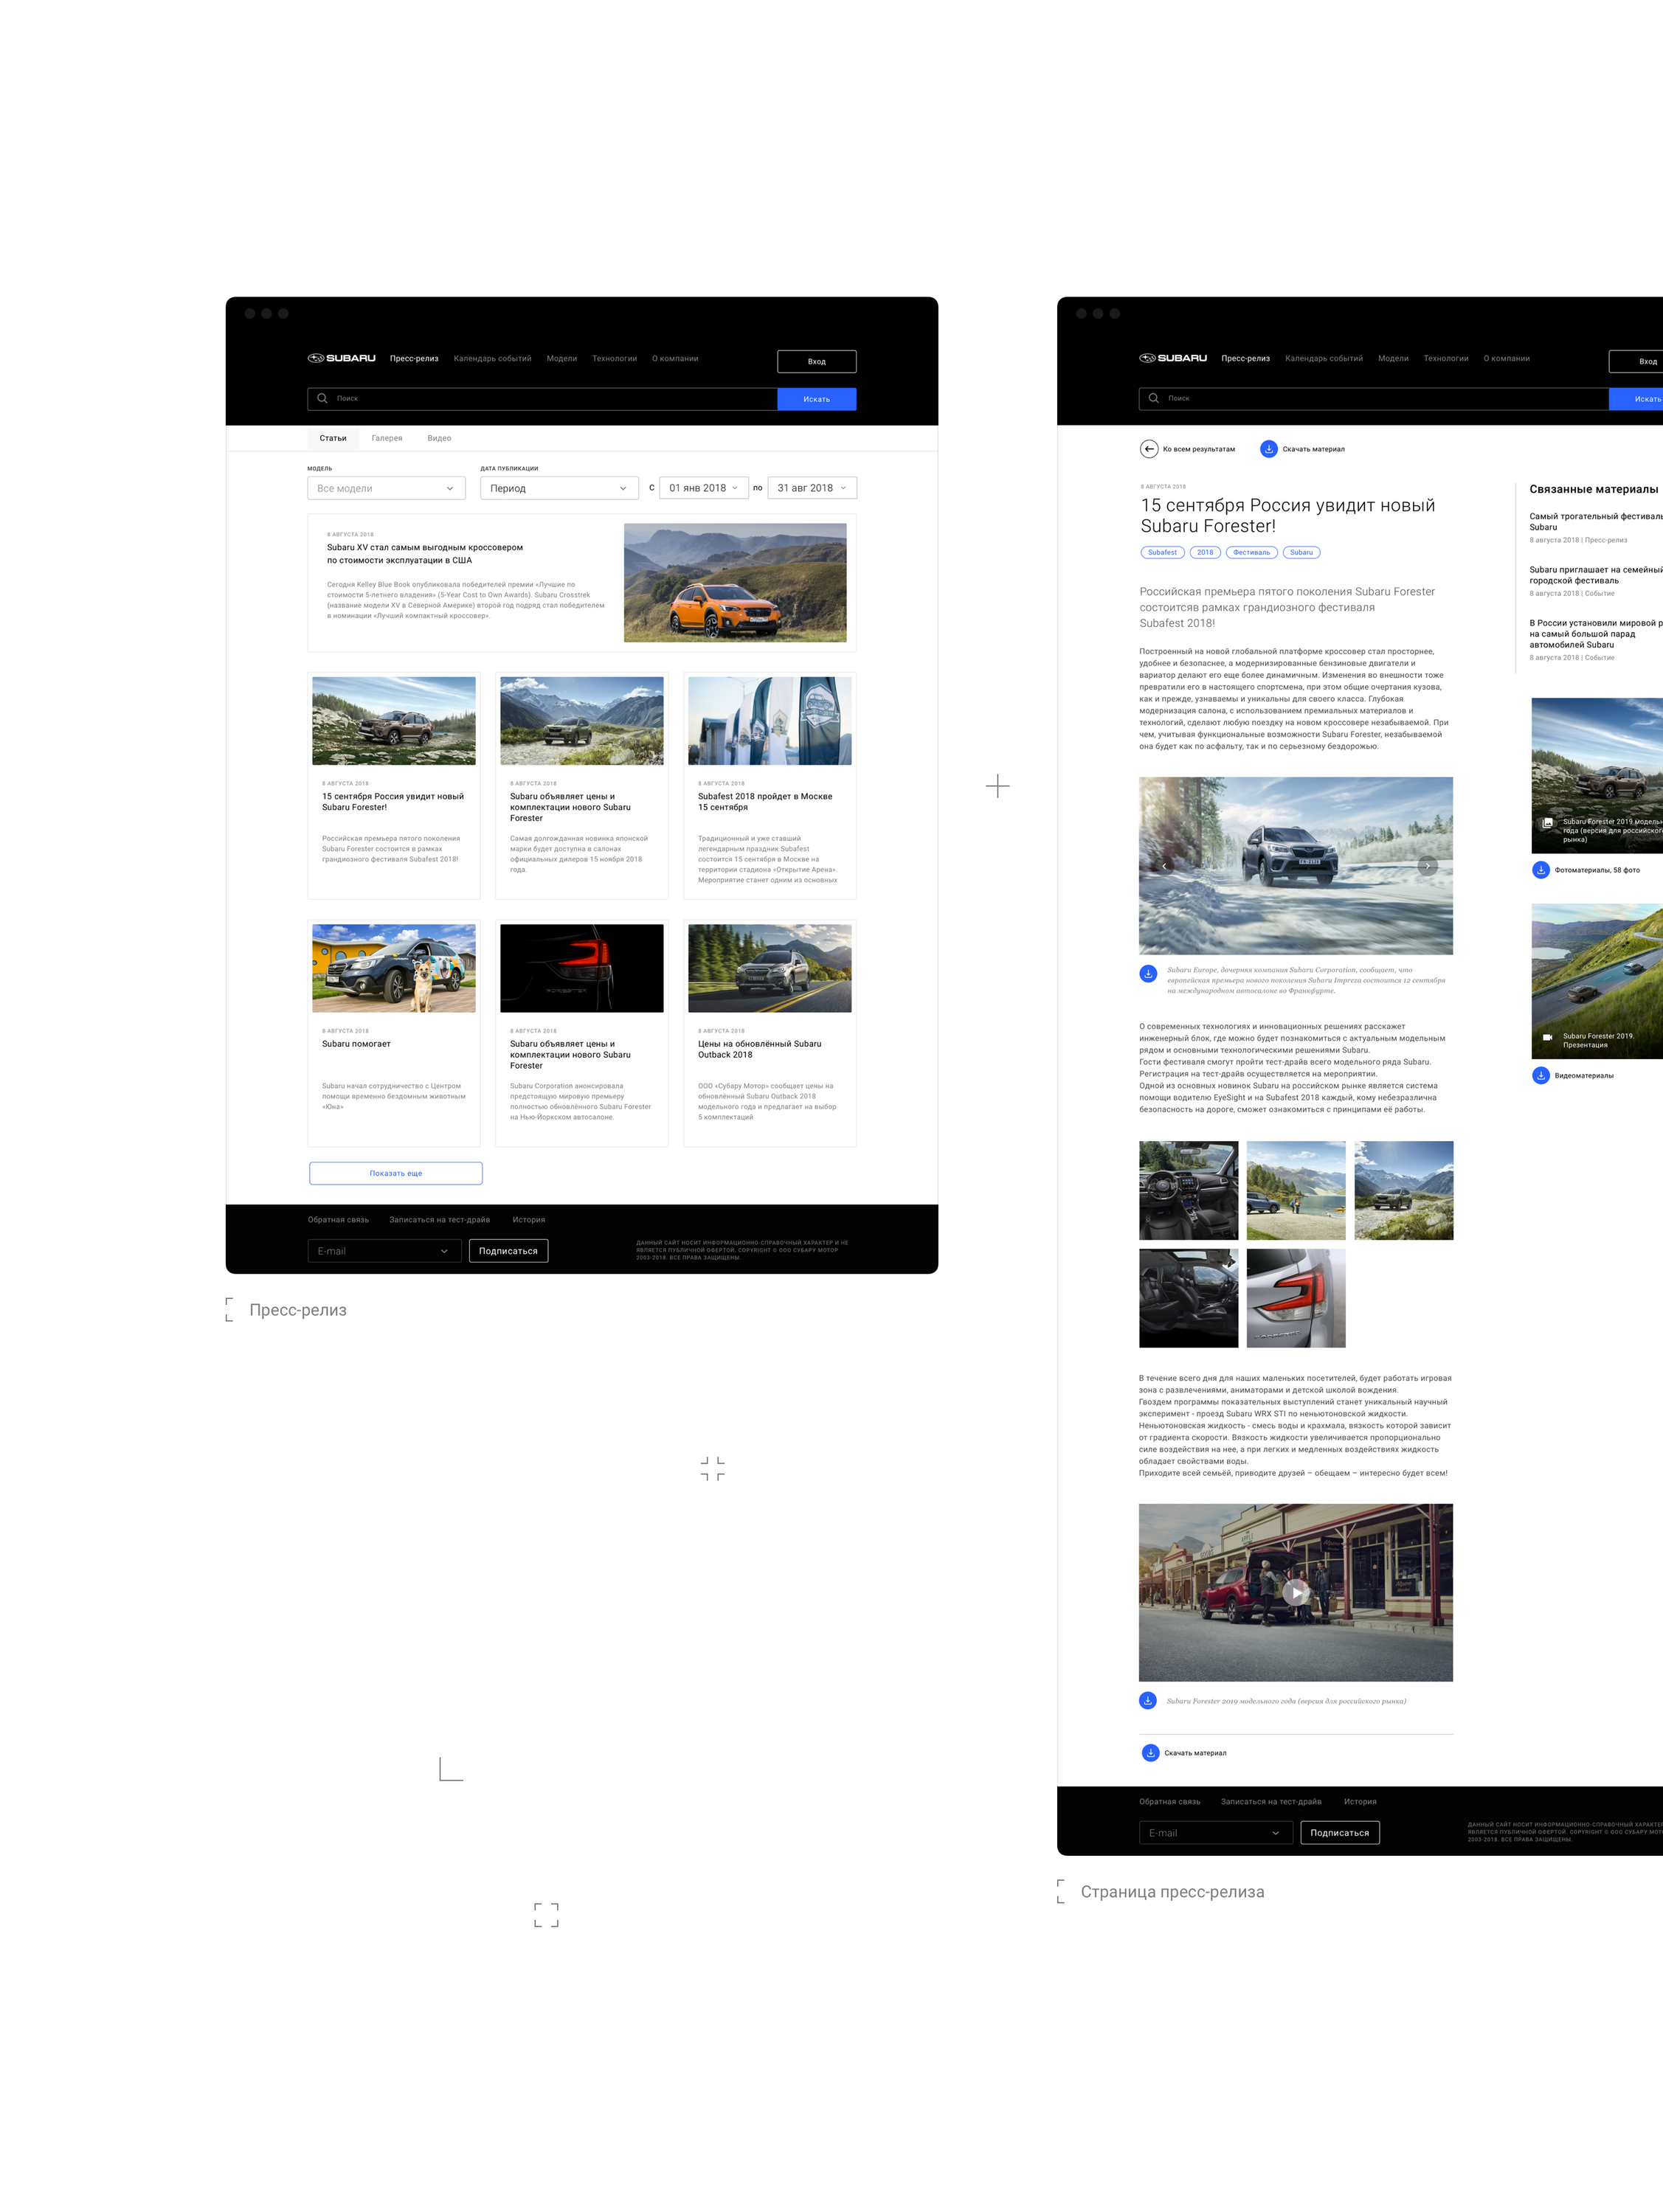1663x2212 pixels.
Task: Open the Subaru помогает card with the dog photo
Action: tap(394, 1033)
